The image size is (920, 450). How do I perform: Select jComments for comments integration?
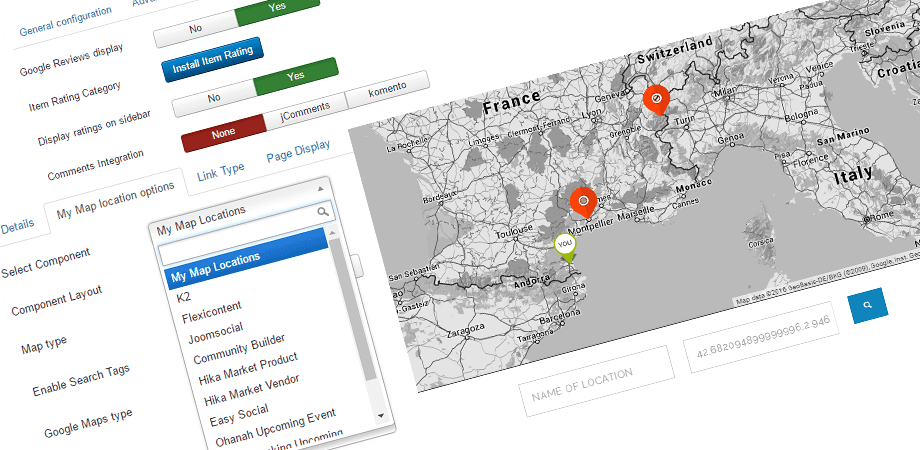[x=305, y=107]
